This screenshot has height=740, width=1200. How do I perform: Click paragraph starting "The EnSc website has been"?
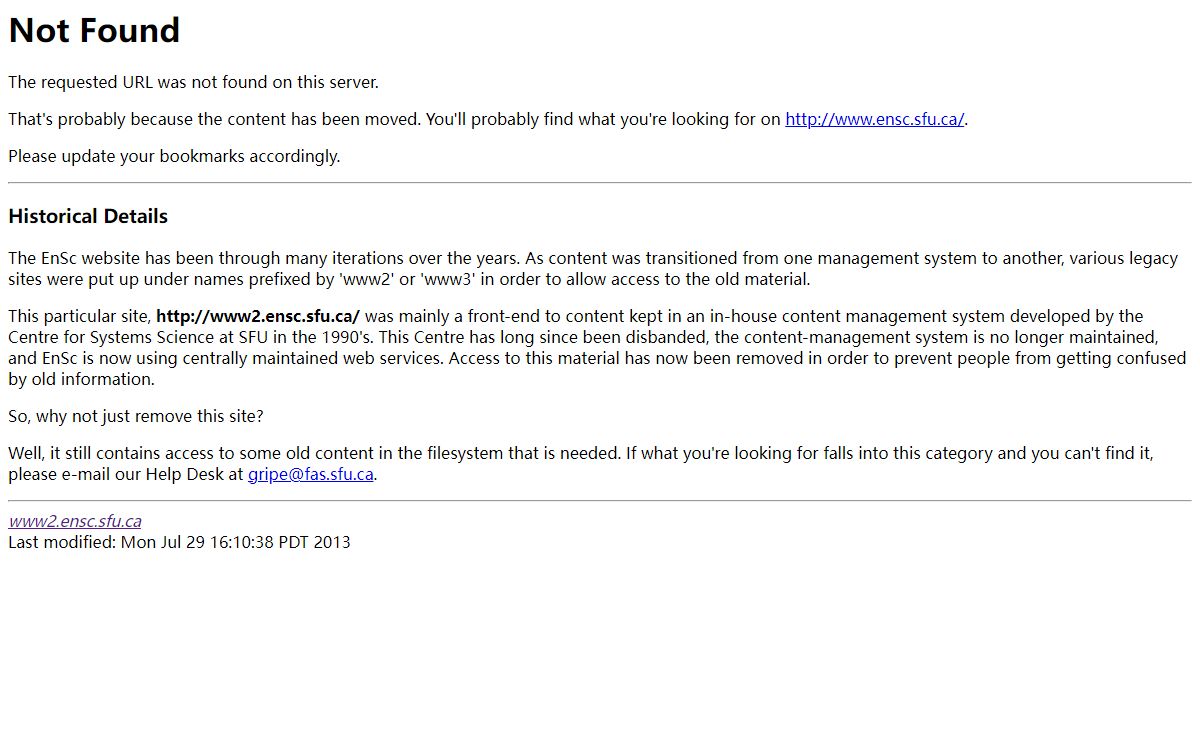pyautogui.click(x=593, y=269)
